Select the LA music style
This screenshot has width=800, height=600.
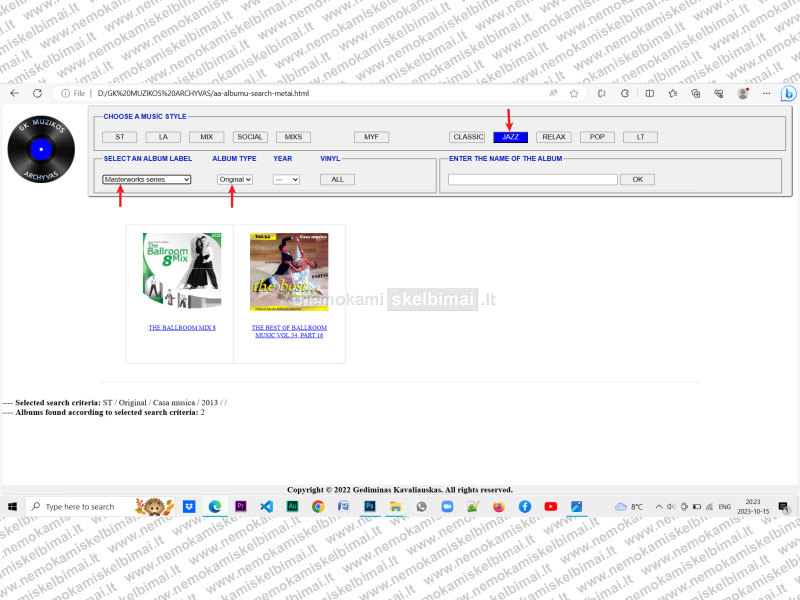click(163, 137)
